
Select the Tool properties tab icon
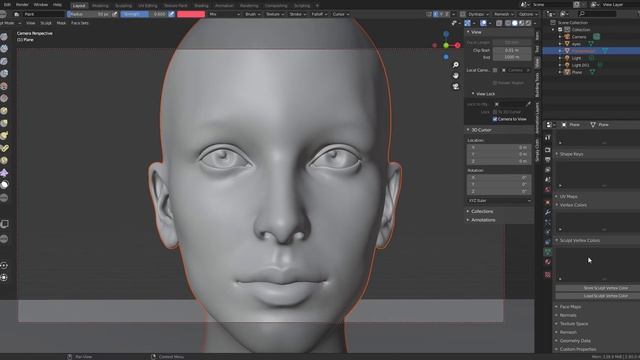(548, 138)
